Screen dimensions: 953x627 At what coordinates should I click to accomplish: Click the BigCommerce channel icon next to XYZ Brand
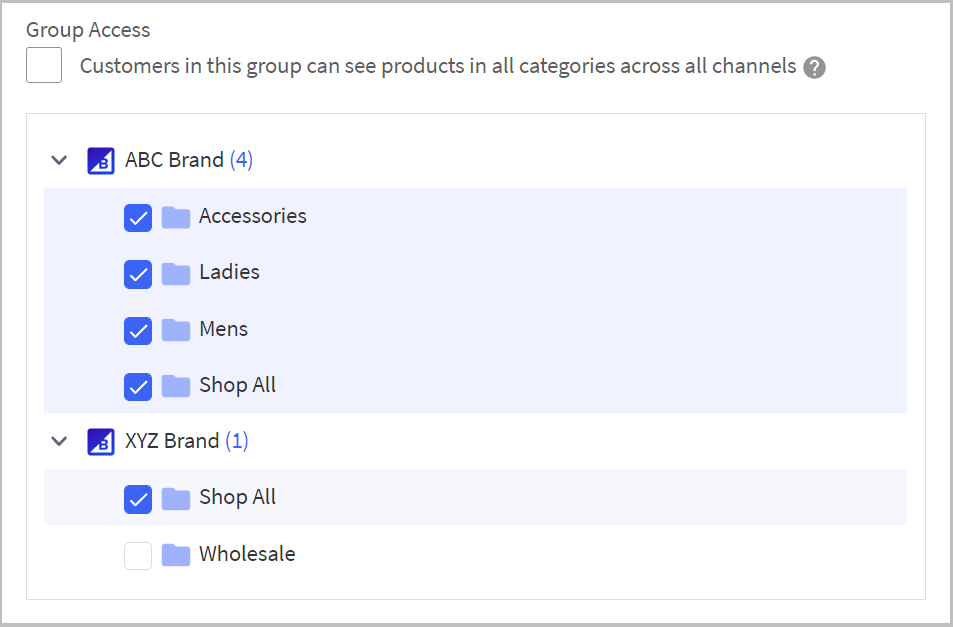[x=101, y=441]
